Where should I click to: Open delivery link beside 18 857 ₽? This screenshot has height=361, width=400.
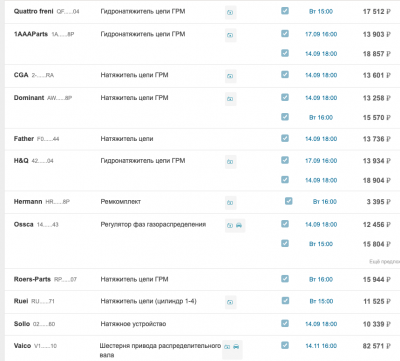(x=321, y=54)
